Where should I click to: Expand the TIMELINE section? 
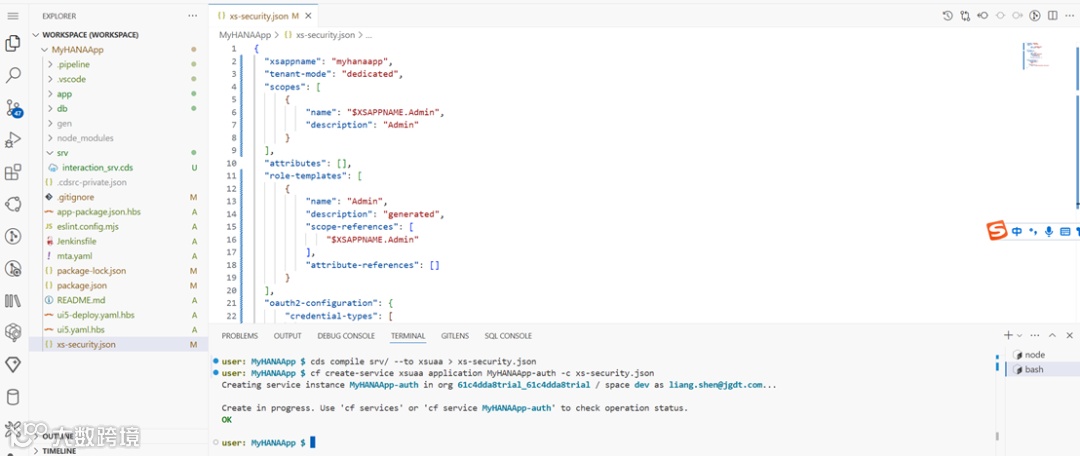click(x=59, y=451)
